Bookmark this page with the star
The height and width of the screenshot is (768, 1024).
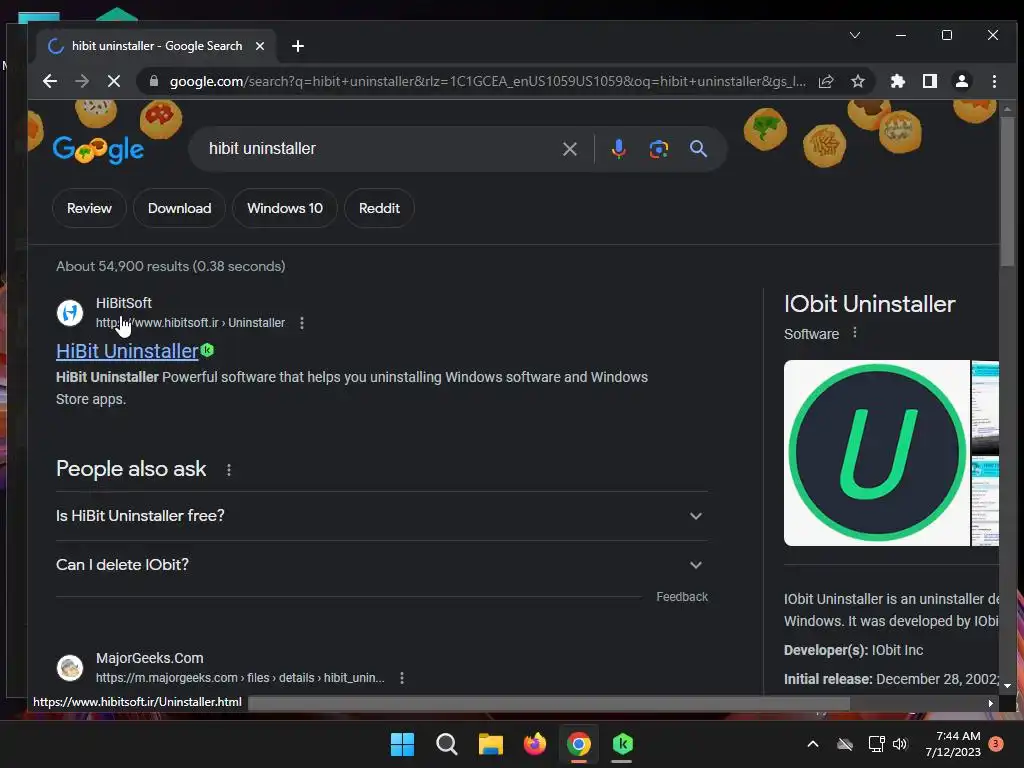coord(858,81)
